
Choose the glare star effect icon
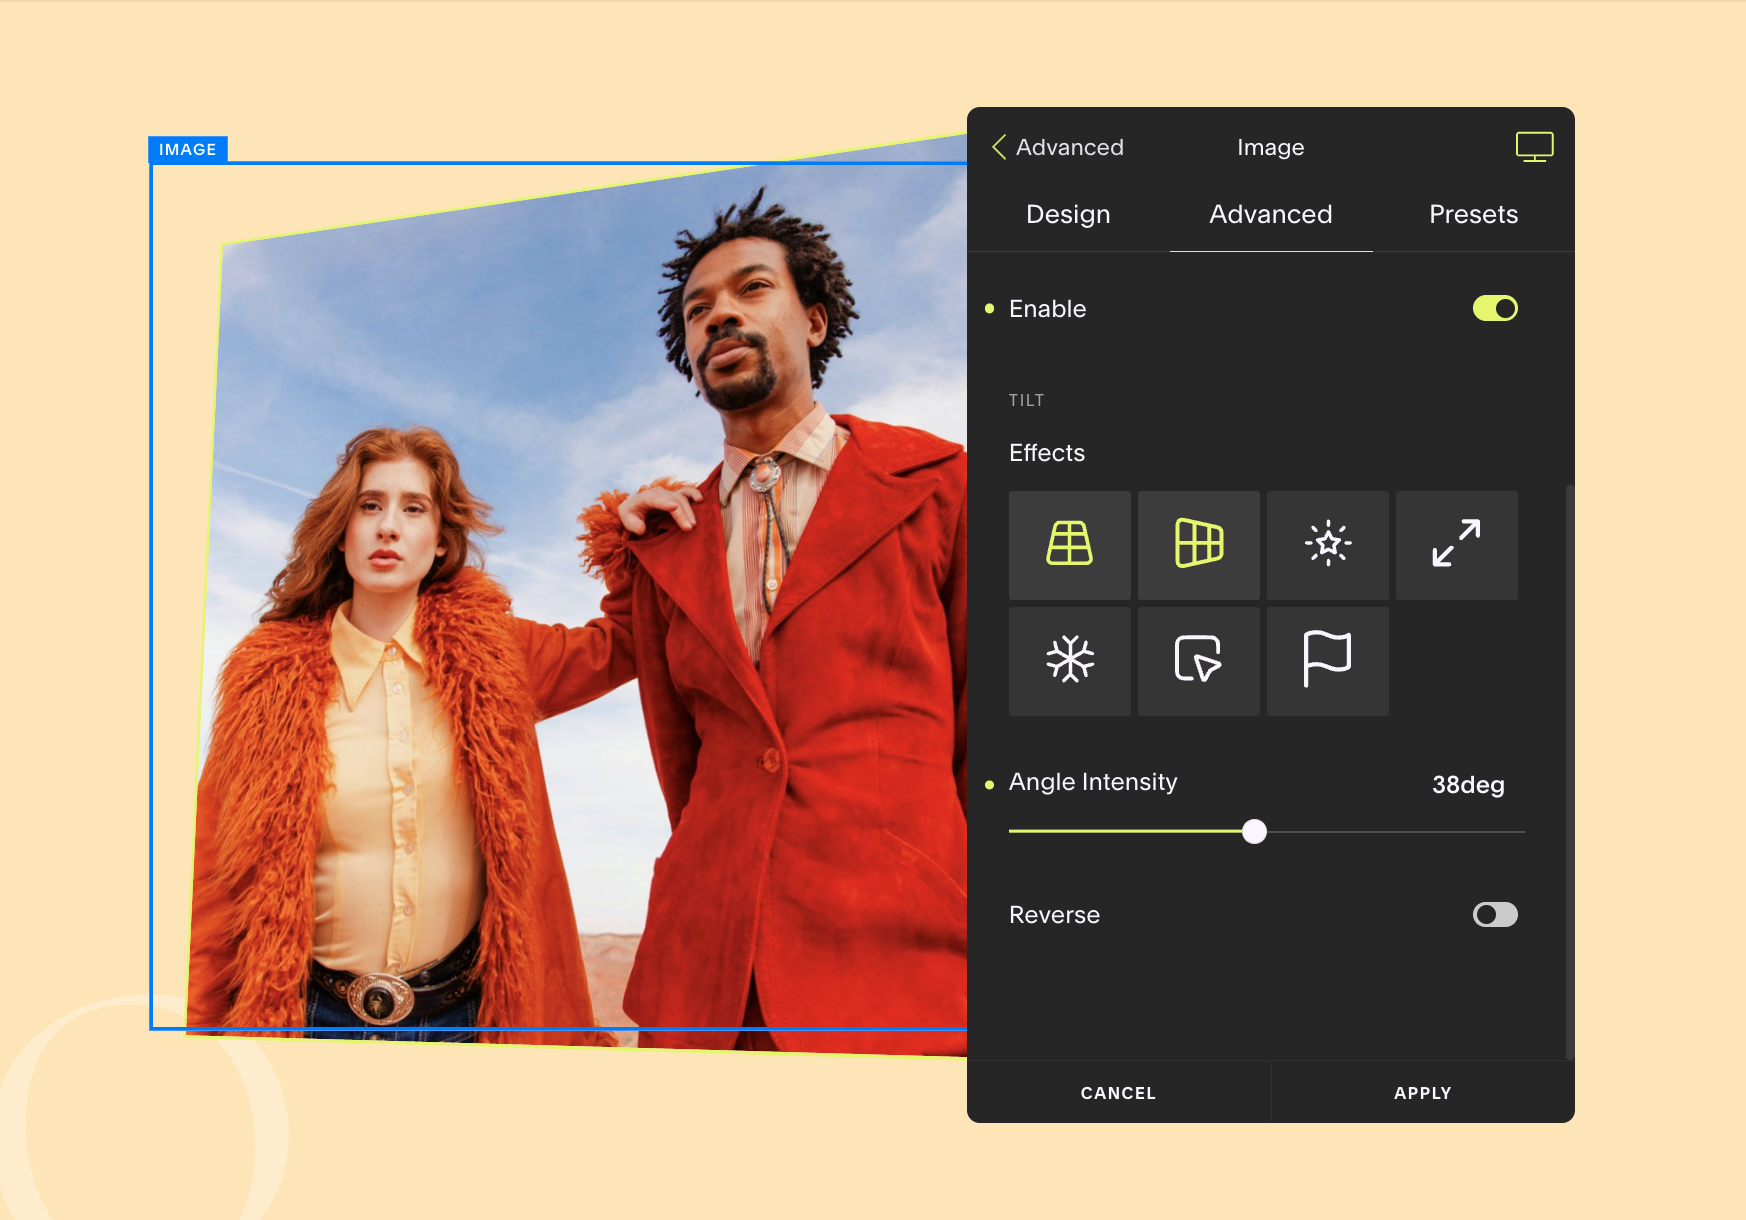1327,545
